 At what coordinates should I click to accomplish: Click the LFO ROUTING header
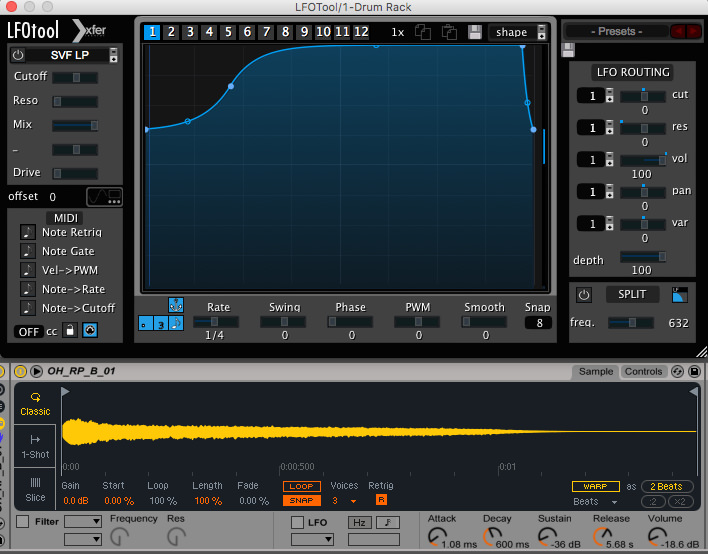tap(633, 72)
